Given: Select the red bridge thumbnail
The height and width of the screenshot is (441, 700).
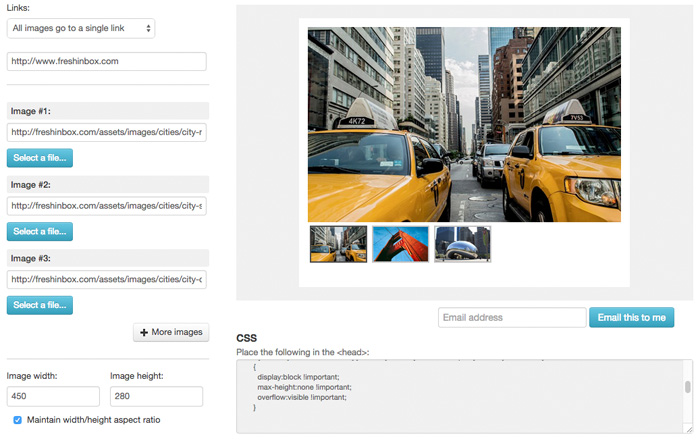Looking at the screenshot, I should pos(400,244).
